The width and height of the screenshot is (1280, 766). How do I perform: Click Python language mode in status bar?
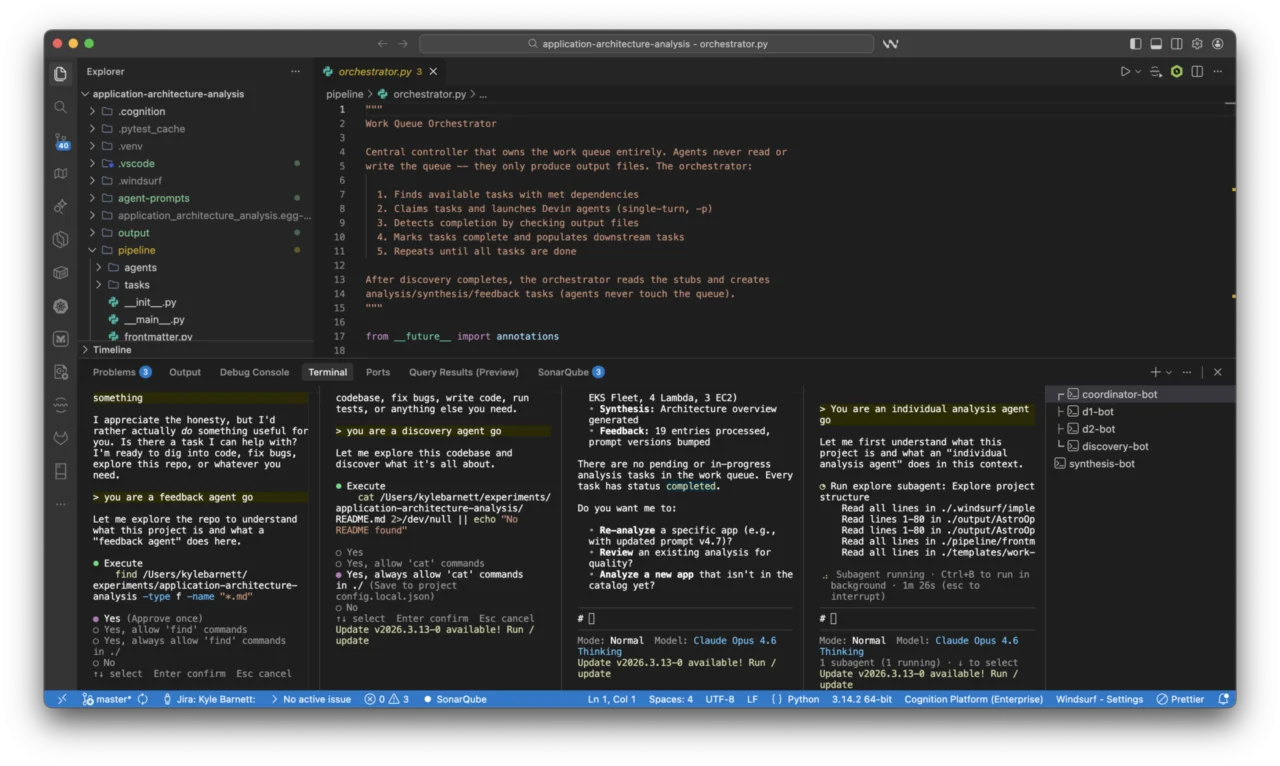(x=802, y=699)
